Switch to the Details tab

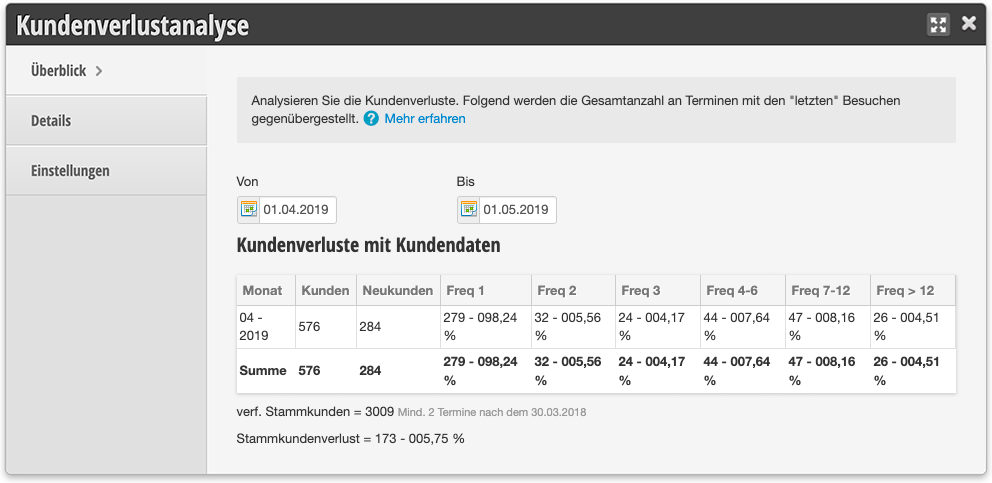[106, 120]
